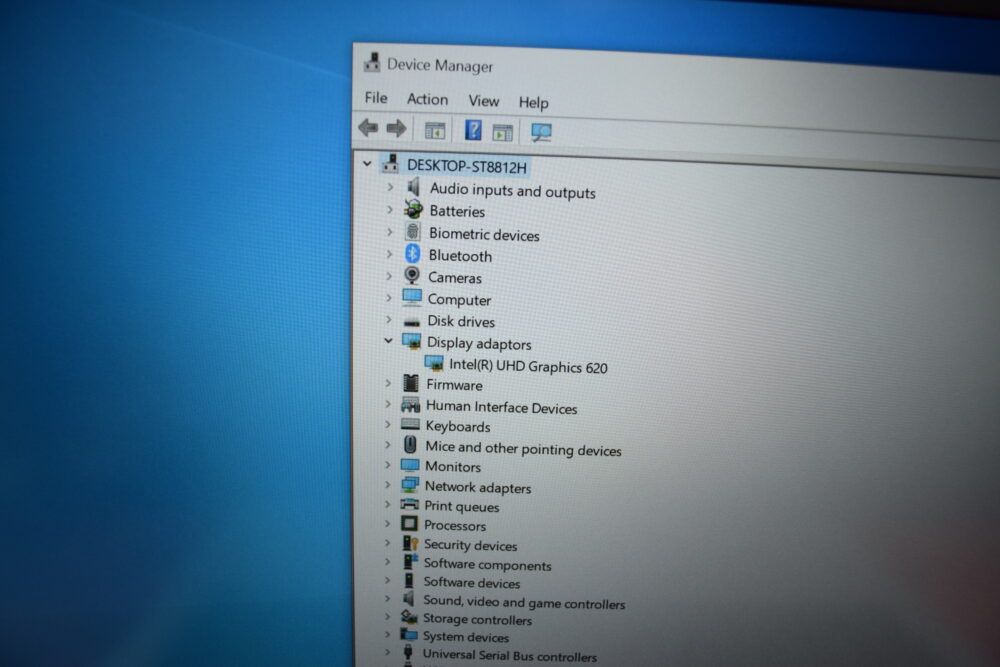Screen dimensions: 1000x667
Task: Click the DESKTOP-ST8812H computer icon
Action: coord(391,164)
